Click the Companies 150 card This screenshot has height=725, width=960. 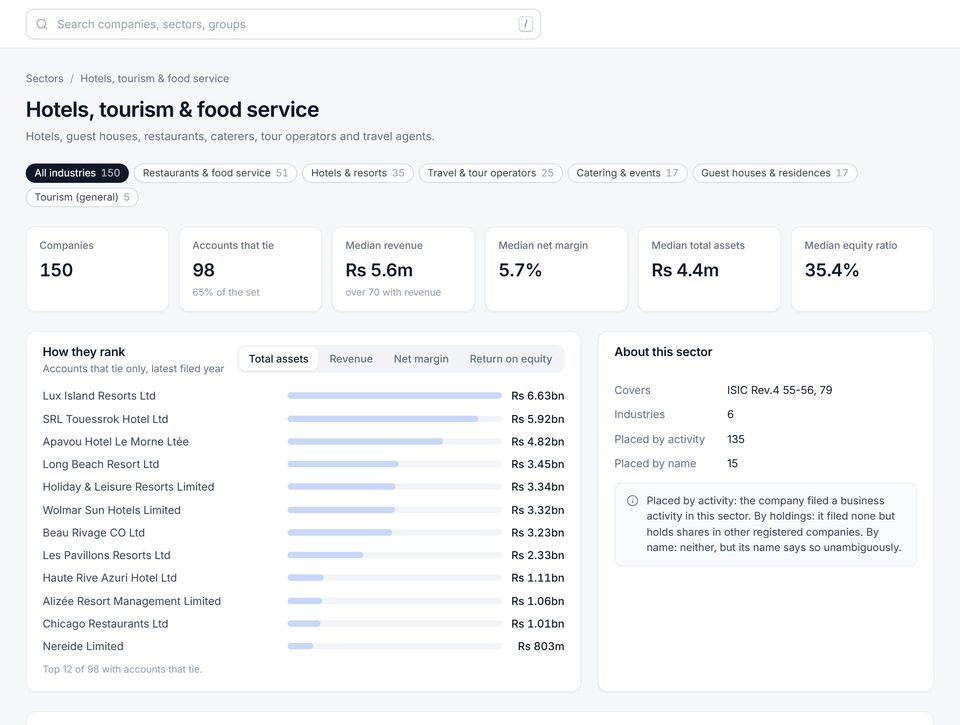[x=97, y=269]
